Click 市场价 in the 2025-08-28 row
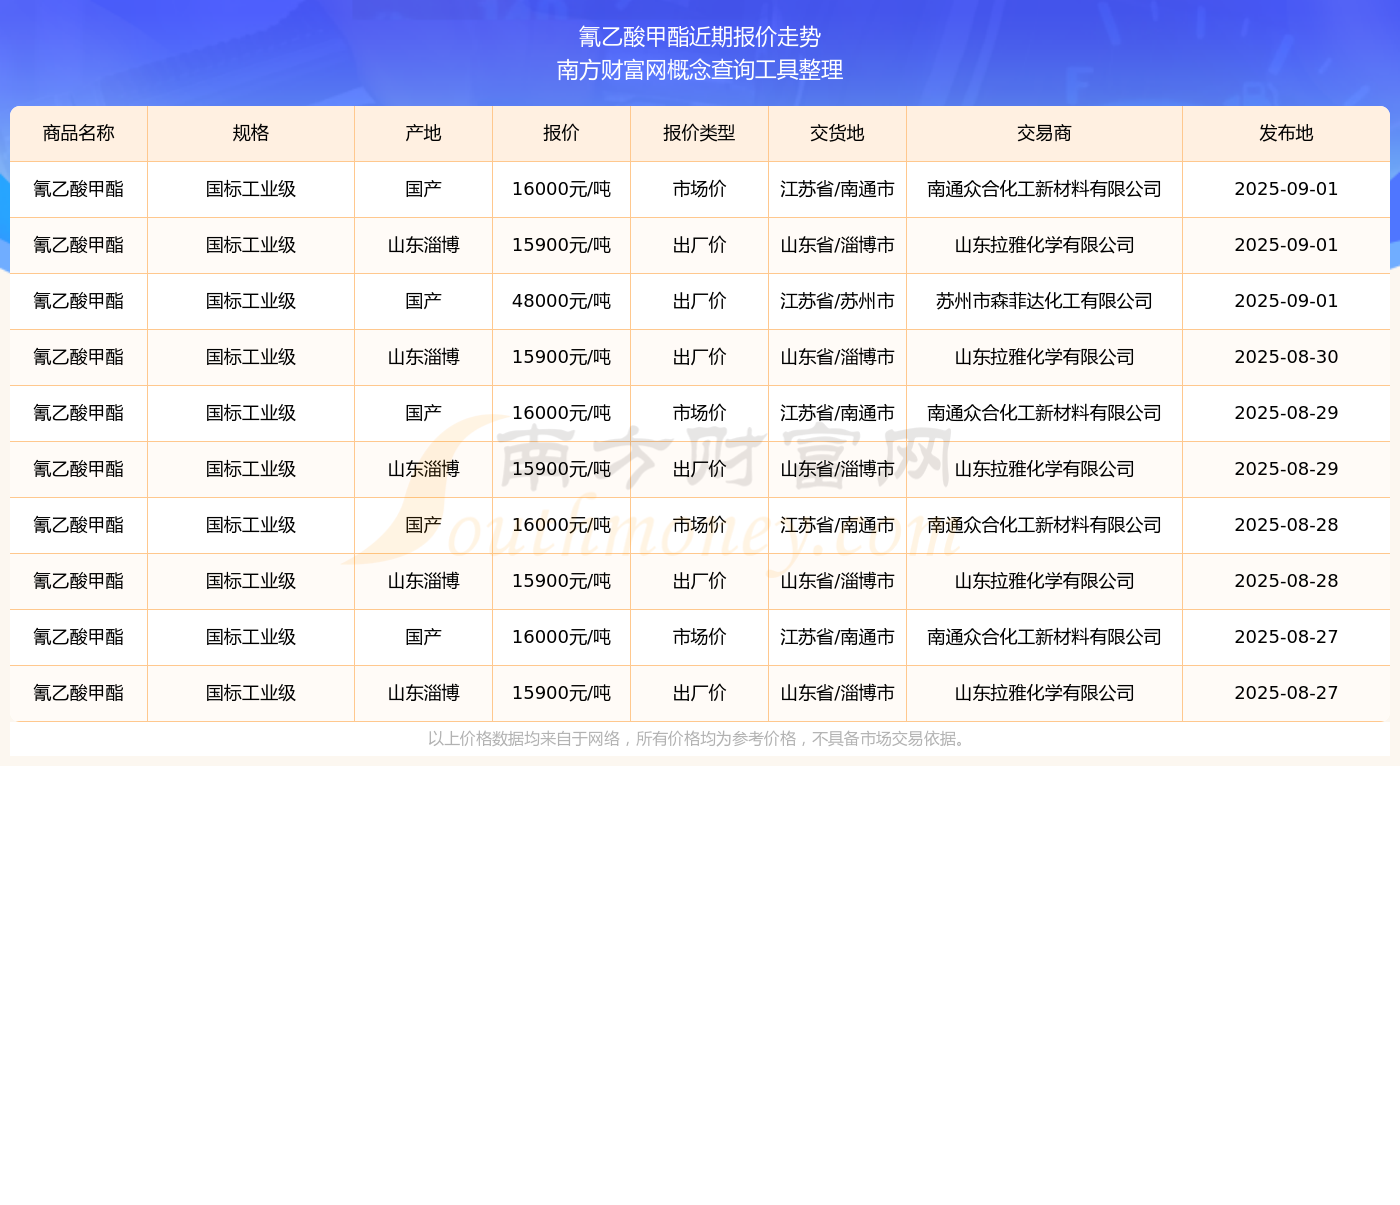 pyautogui.click(x=700, y=525)
